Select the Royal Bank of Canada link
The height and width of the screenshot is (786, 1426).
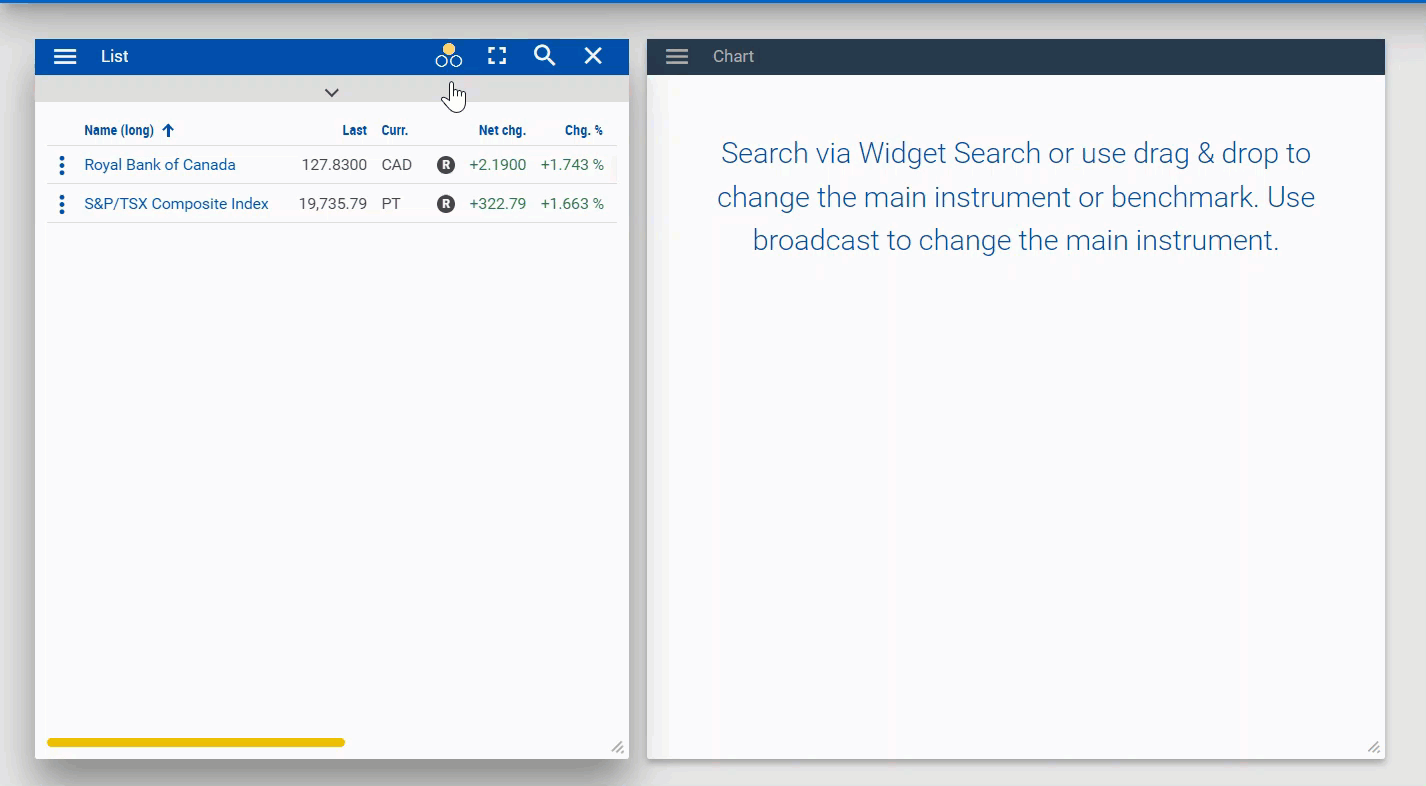[x=159, y=164]
